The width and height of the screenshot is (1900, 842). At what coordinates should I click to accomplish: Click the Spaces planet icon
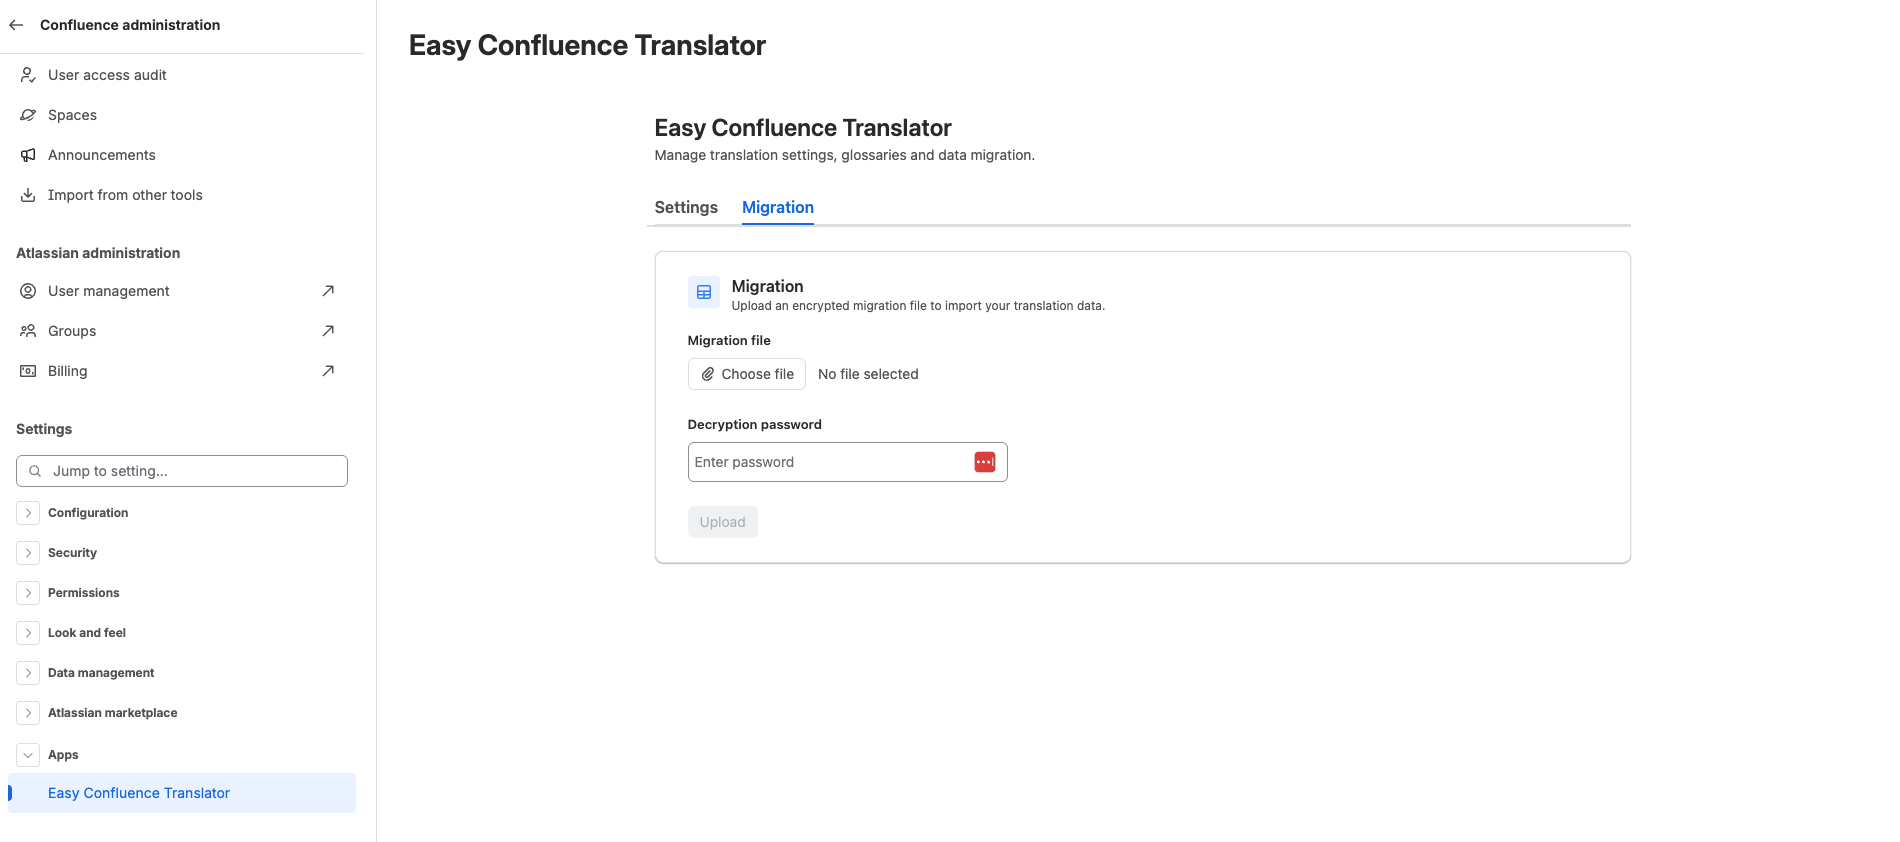coord(28,115)
